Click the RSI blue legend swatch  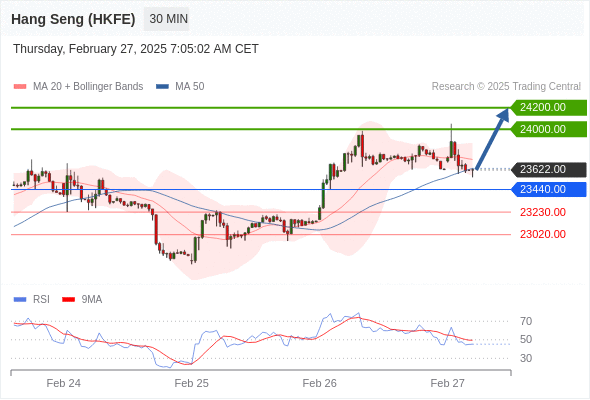tap(20, 300)
